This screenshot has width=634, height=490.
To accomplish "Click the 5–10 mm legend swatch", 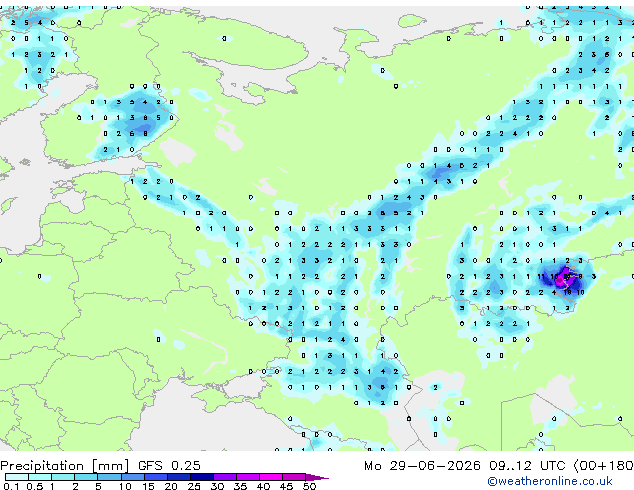I will click(109, 477).
